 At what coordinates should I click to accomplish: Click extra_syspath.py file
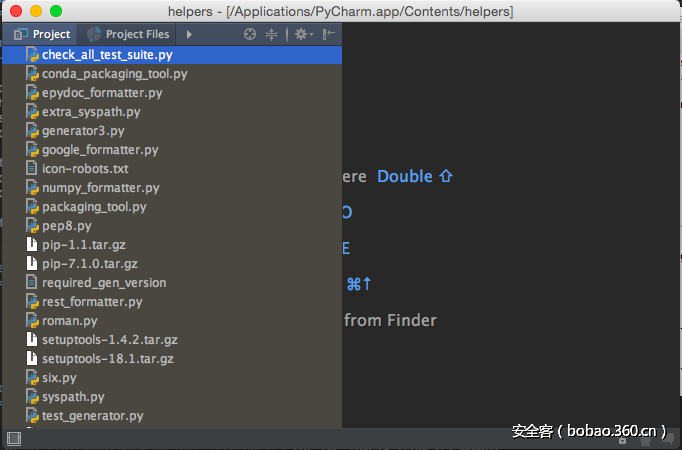(x=172, y=112)
